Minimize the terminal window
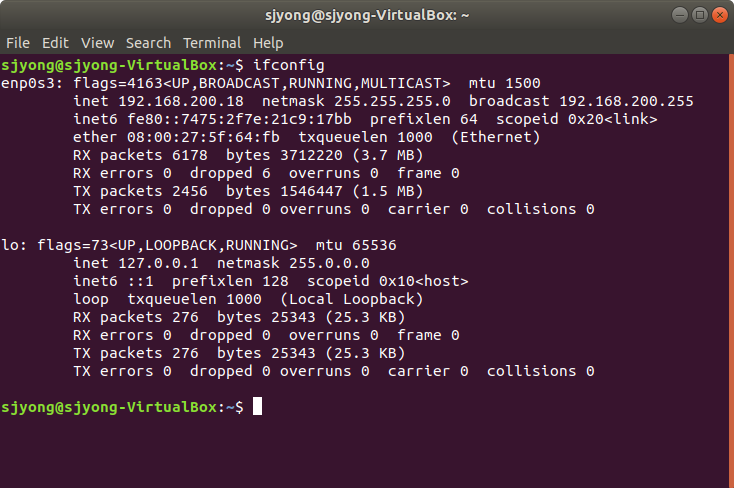Viewport: 734px width, 488px height. (680, 15)
